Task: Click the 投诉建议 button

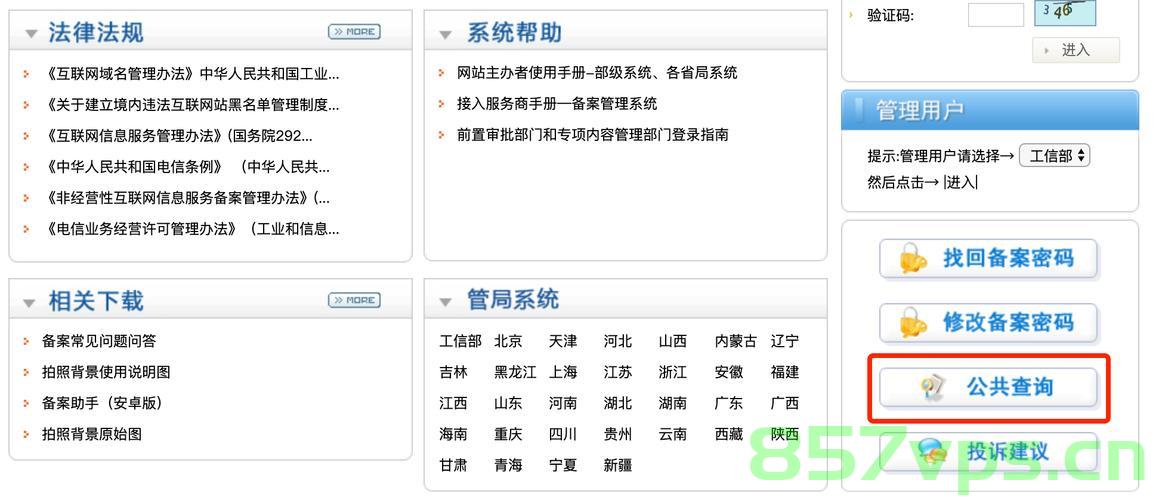Action: click(x=988, y=452)
